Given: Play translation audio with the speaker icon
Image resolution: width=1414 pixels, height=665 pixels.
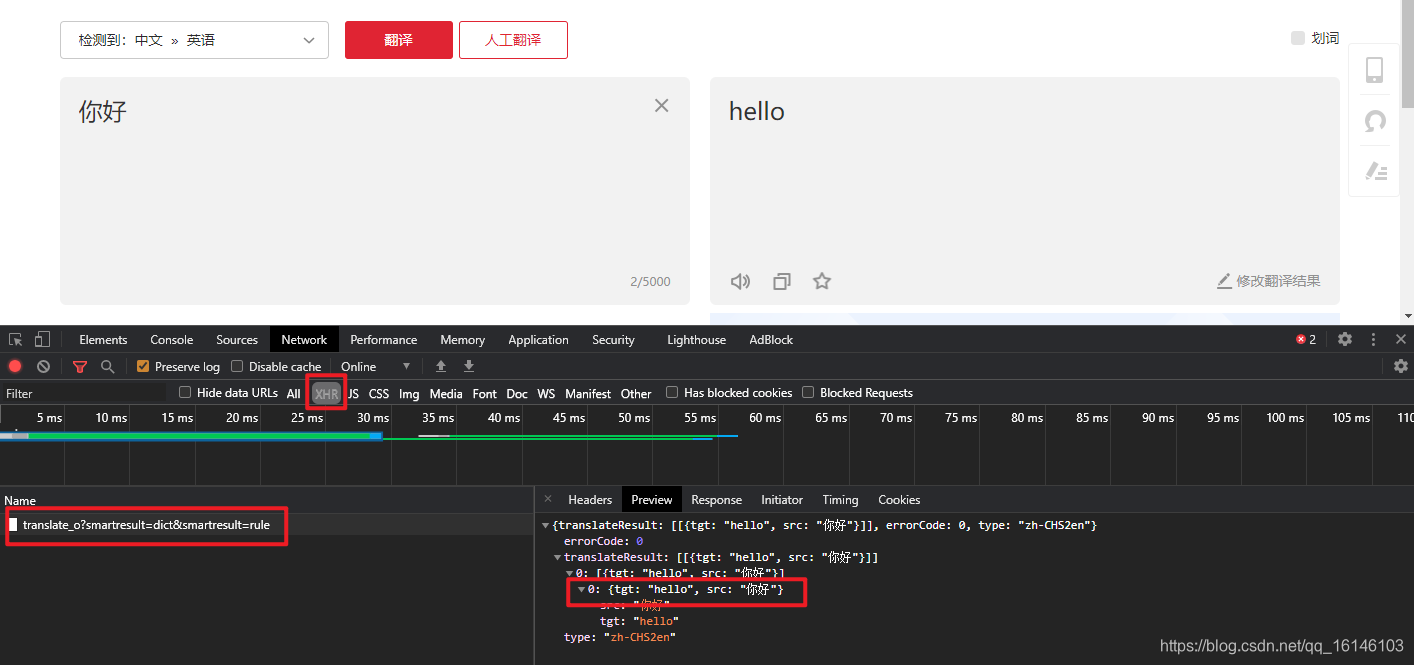Looking at the screenshot, I should [x=740, y=281].
